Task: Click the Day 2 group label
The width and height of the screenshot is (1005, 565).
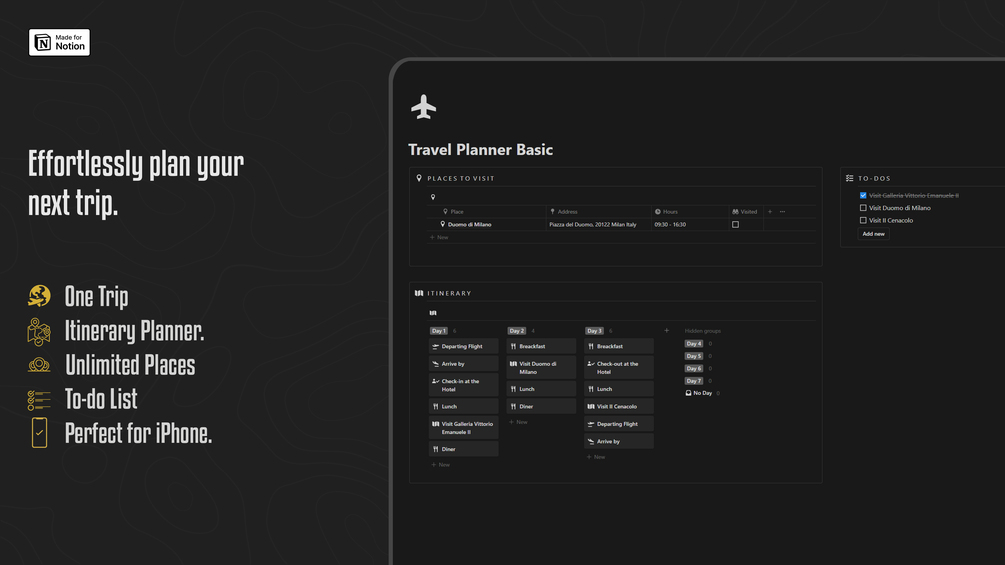Action: 517,331
